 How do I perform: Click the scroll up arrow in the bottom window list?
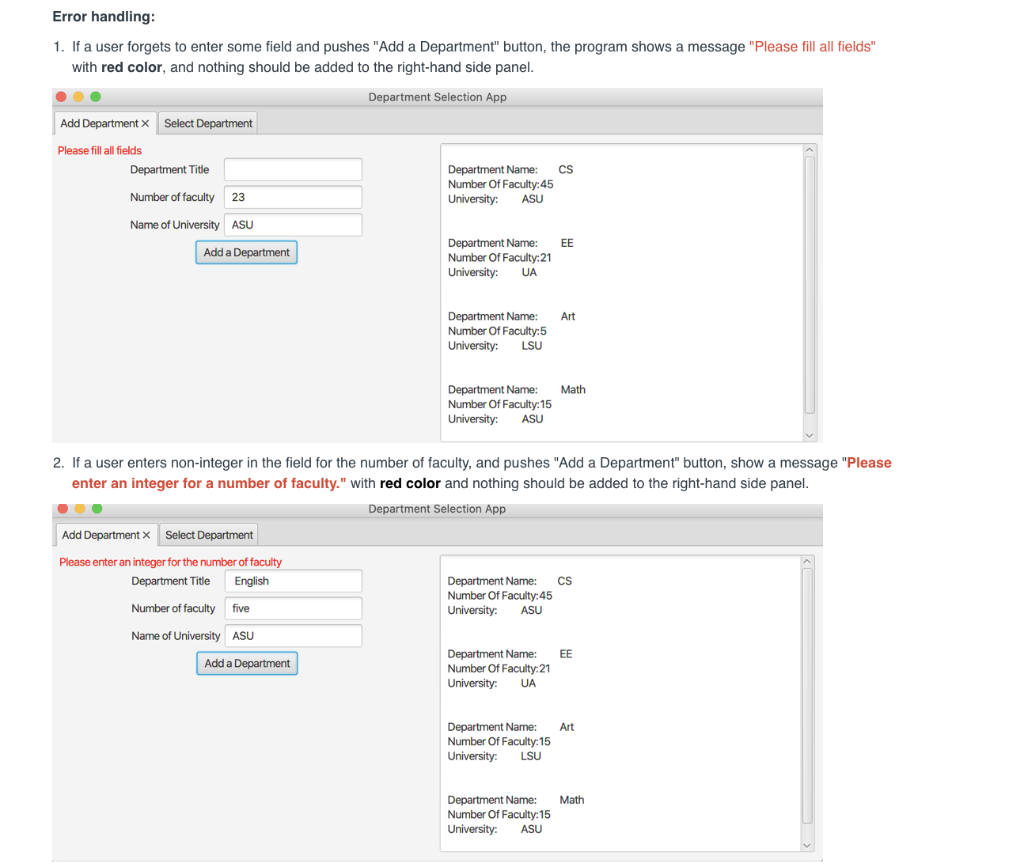[807, 561]
